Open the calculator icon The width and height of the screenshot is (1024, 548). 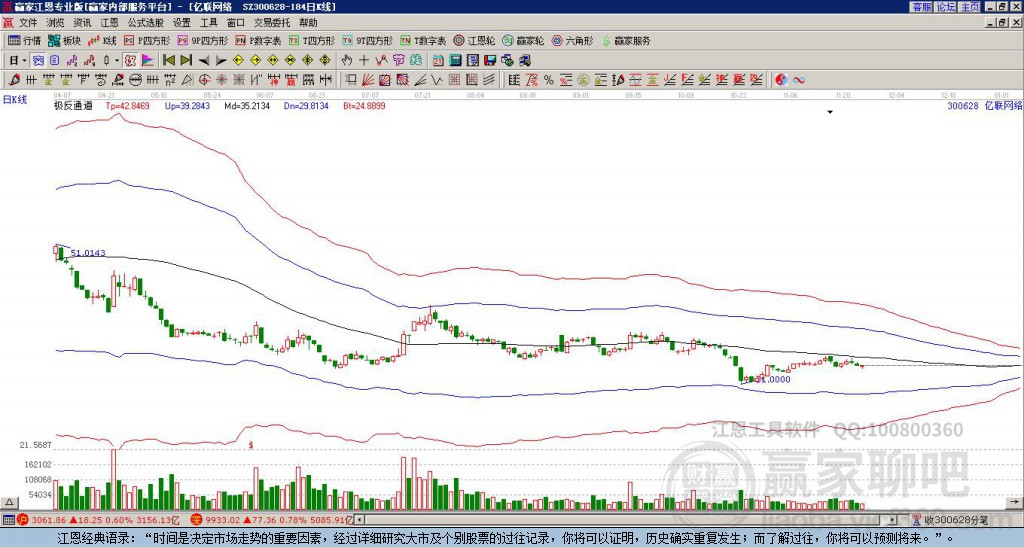[456, 61]
